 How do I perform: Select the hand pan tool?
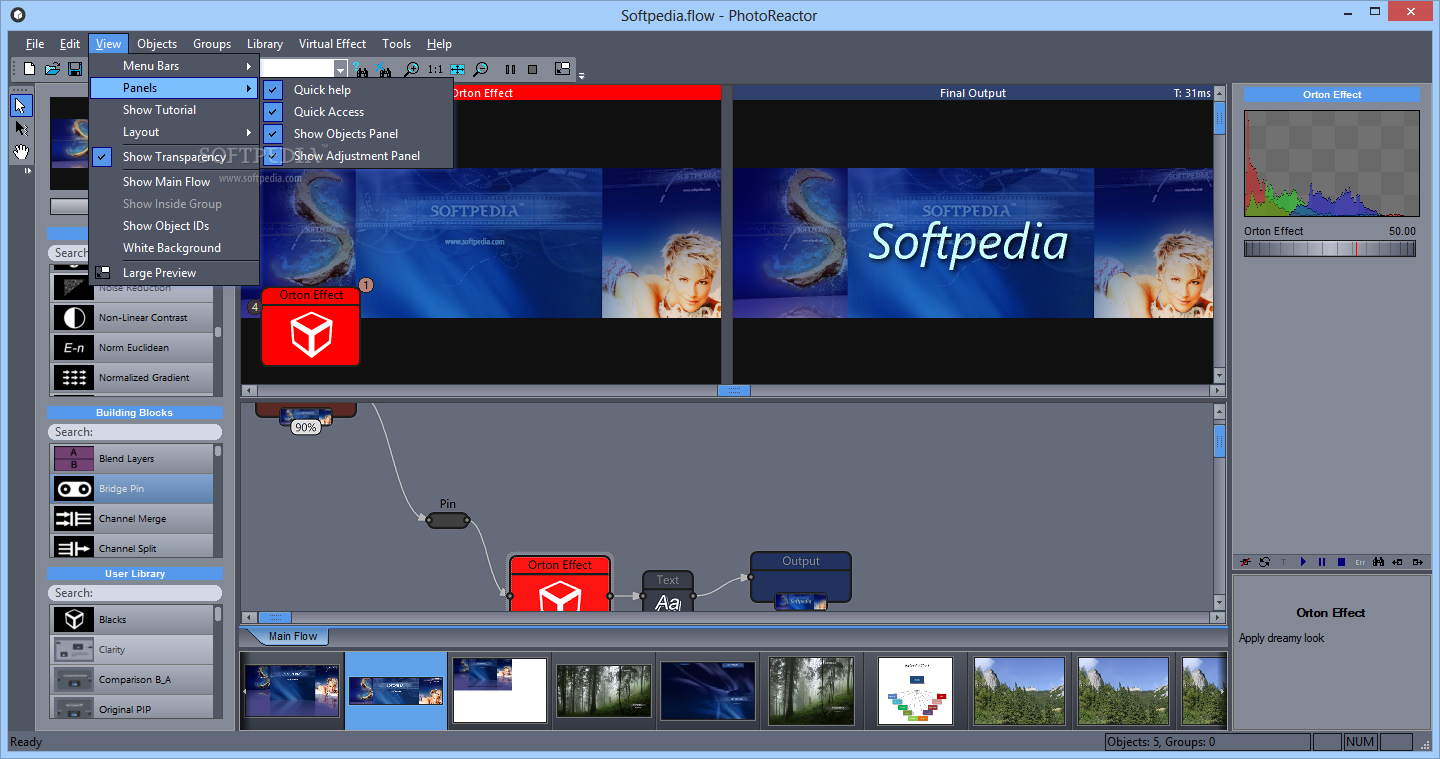(x=21, y=152)
